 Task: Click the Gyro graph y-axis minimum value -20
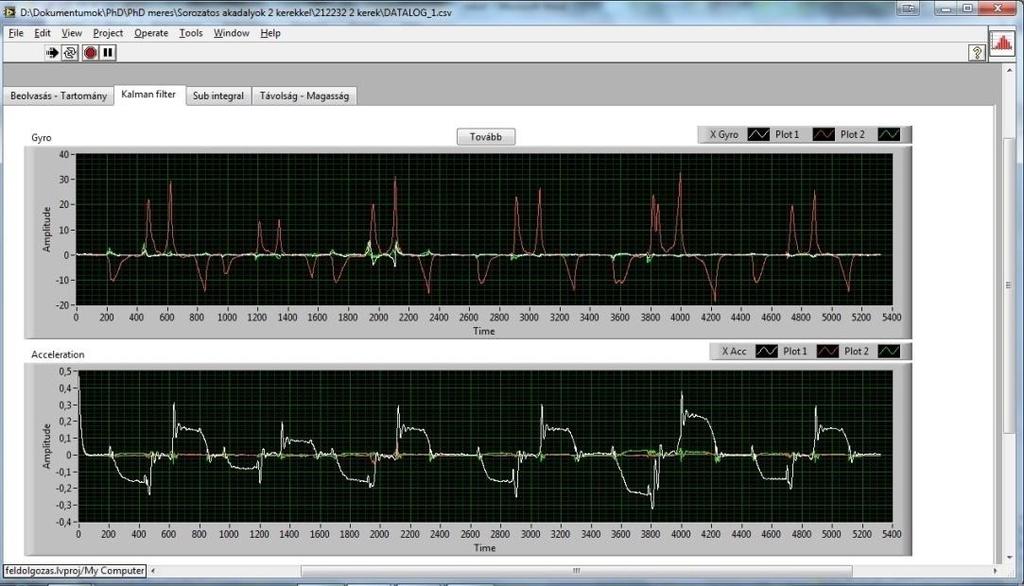pos(61,305)
